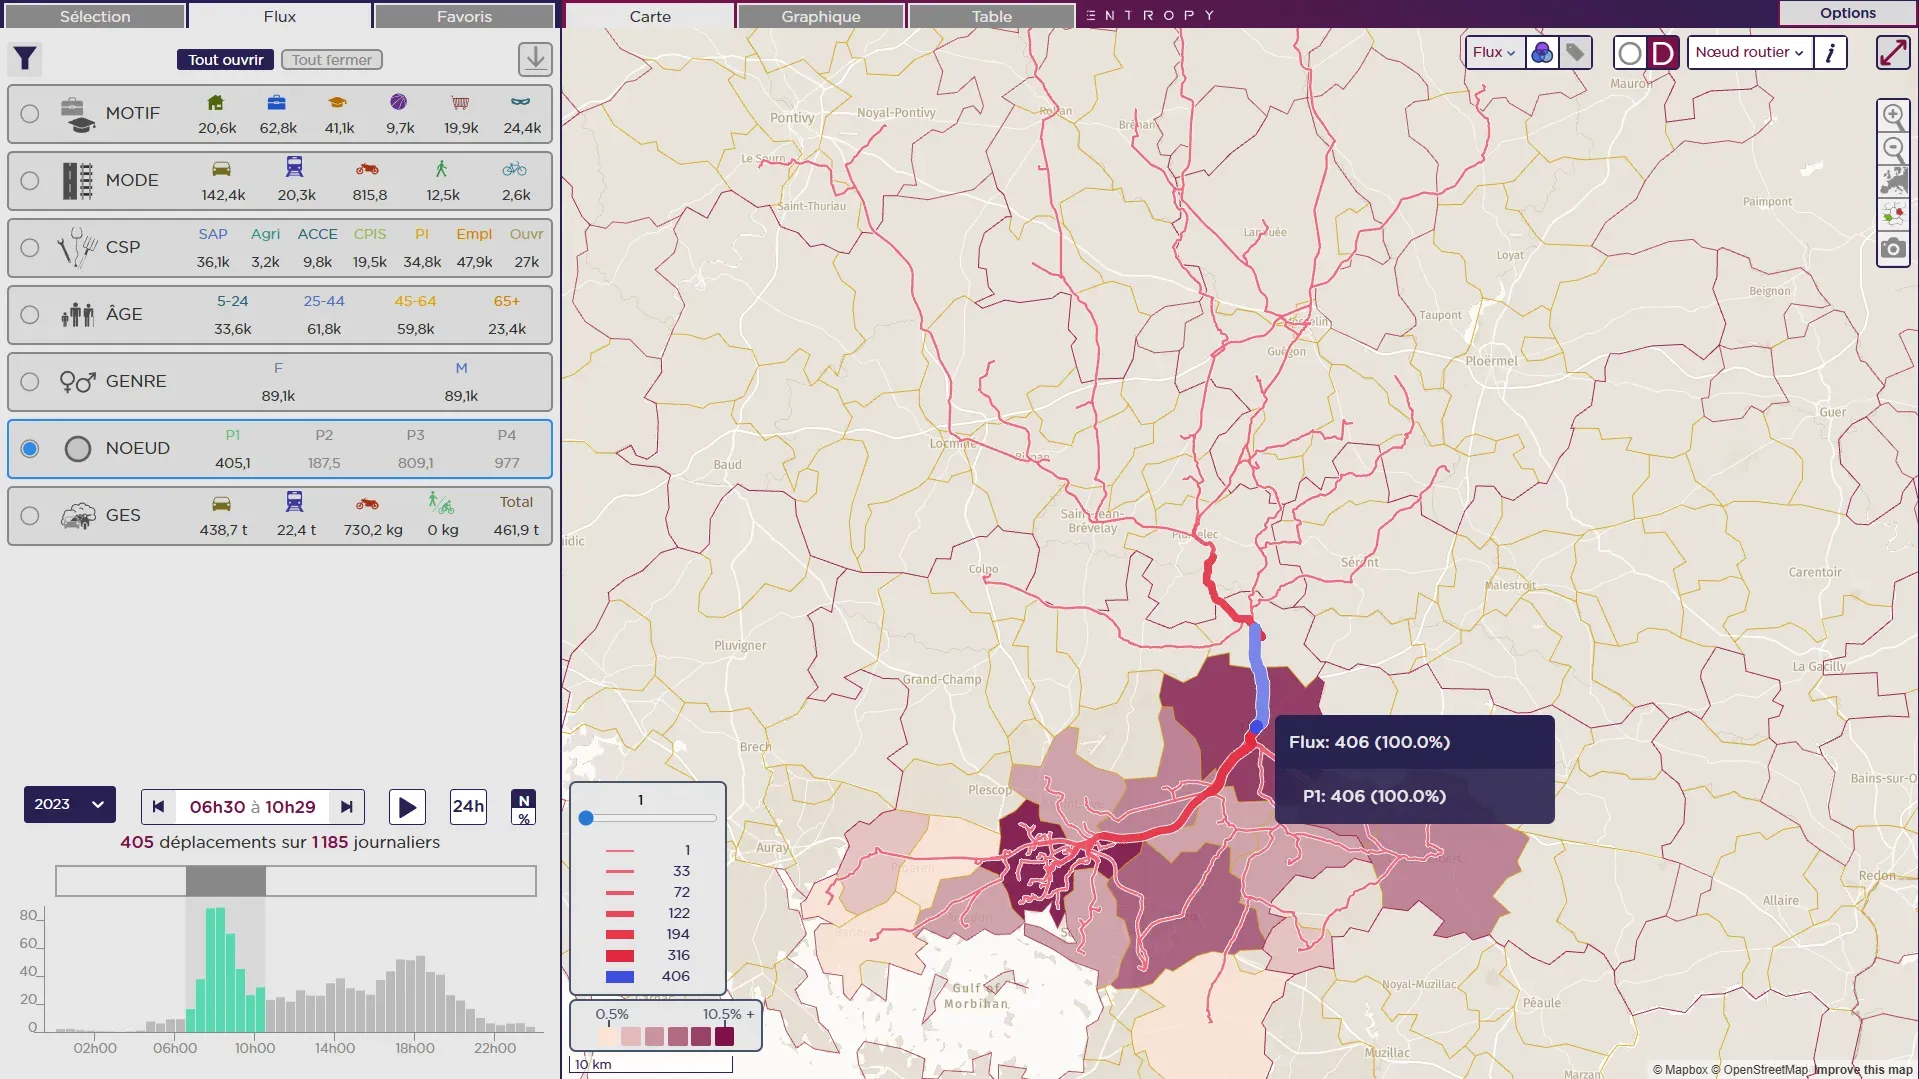
Task: Open the Nœud routier dropdown
Action: tap(1750, 52)
